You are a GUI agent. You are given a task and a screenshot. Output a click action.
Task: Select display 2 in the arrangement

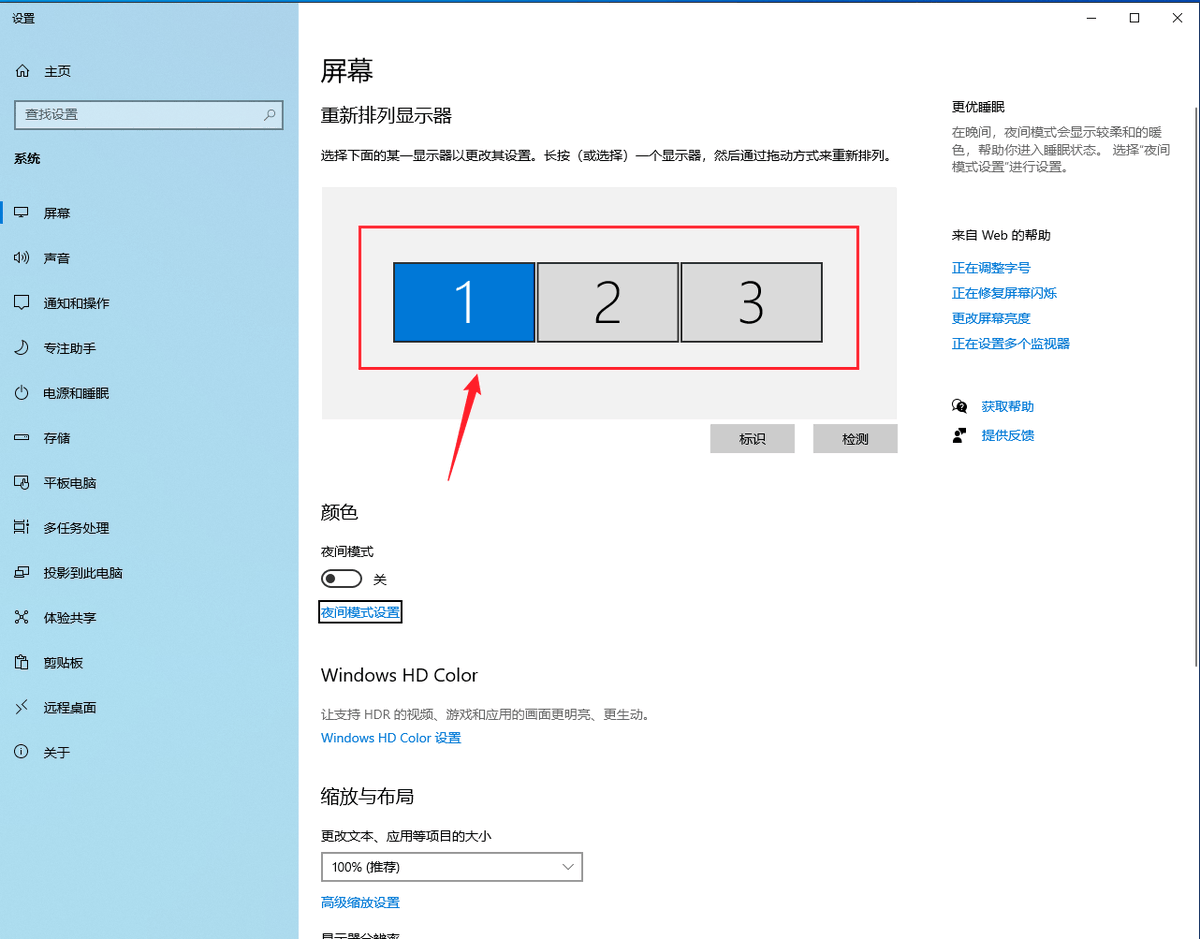608,302
